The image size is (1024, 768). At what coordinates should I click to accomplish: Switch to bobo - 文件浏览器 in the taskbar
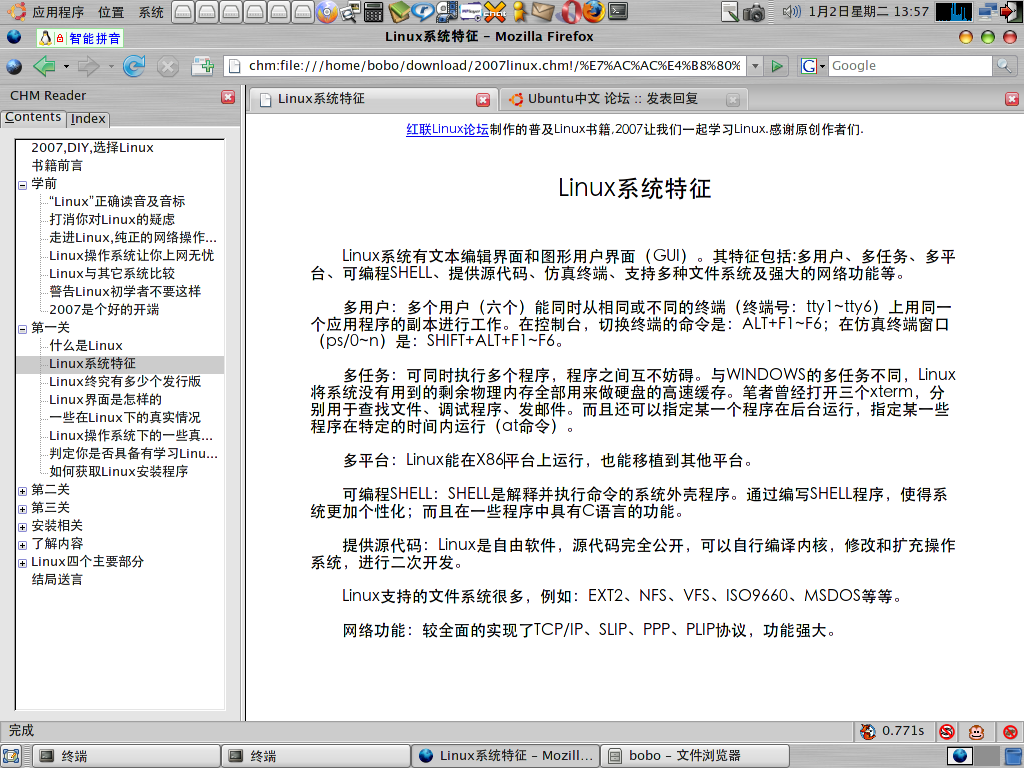click(694, 756)
